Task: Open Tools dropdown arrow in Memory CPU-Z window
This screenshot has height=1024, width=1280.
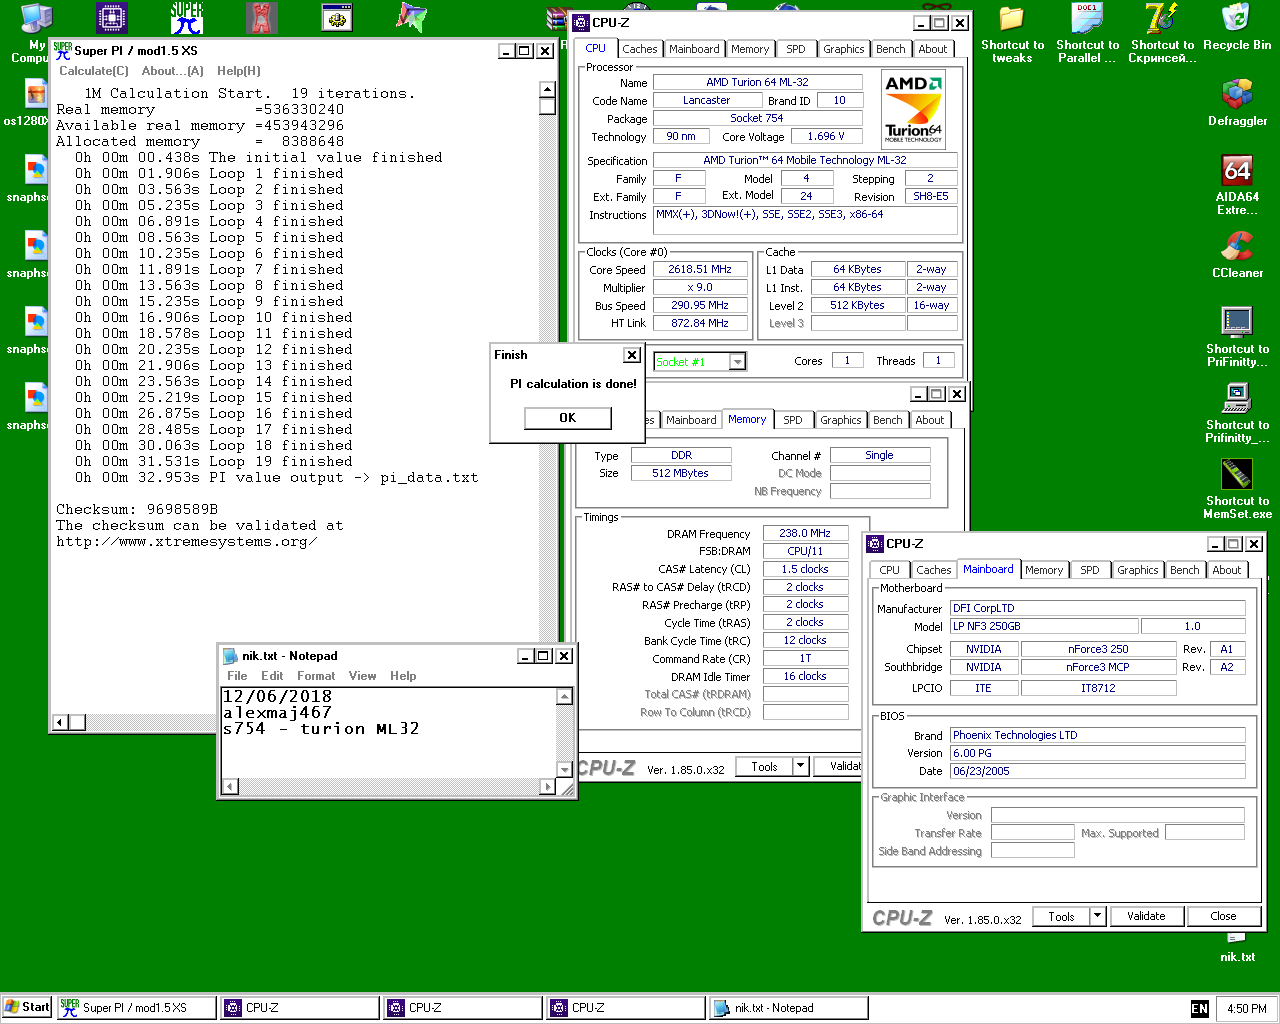Action: (x=800, y=766)
